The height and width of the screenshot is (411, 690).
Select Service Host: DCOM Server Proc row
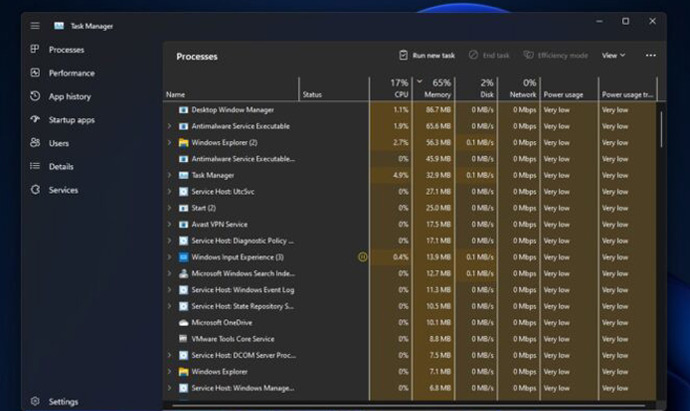click(410, 355)
